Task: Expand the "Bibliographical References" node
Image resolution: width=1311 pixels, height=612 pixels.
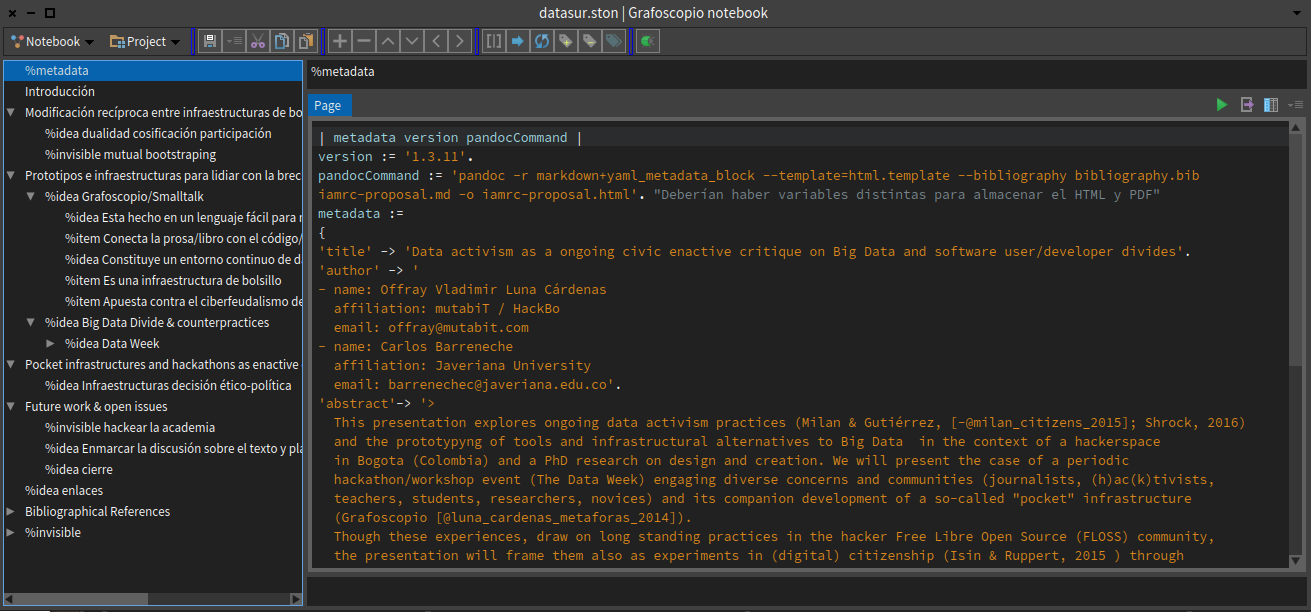Action: (x=10, y=511)
